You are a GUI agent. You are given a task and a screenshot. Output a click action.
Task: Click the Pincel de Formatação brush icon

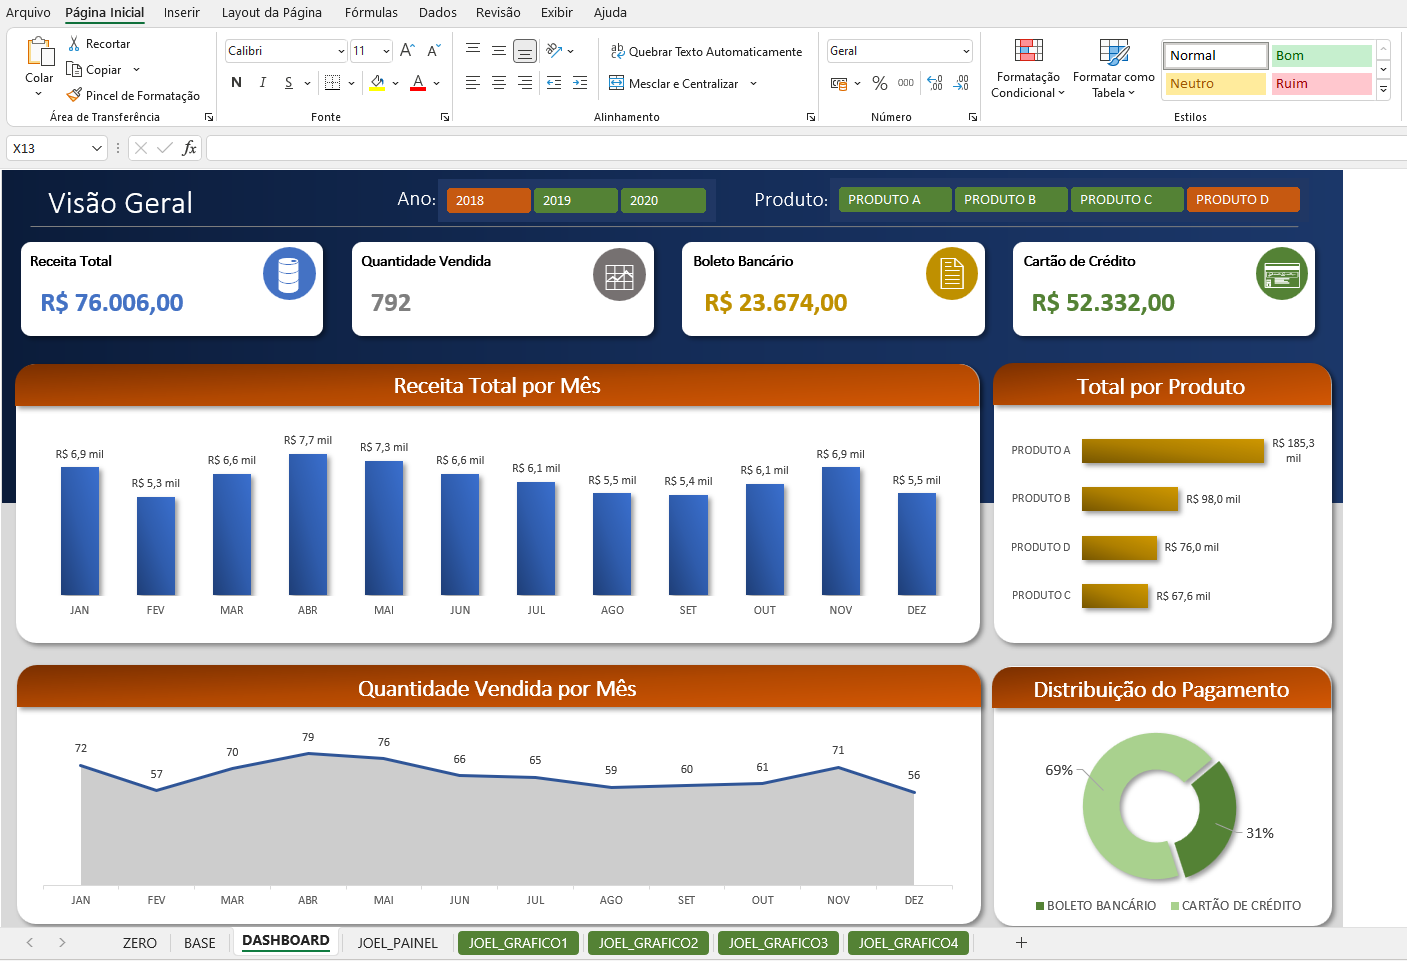click(74, 95)
